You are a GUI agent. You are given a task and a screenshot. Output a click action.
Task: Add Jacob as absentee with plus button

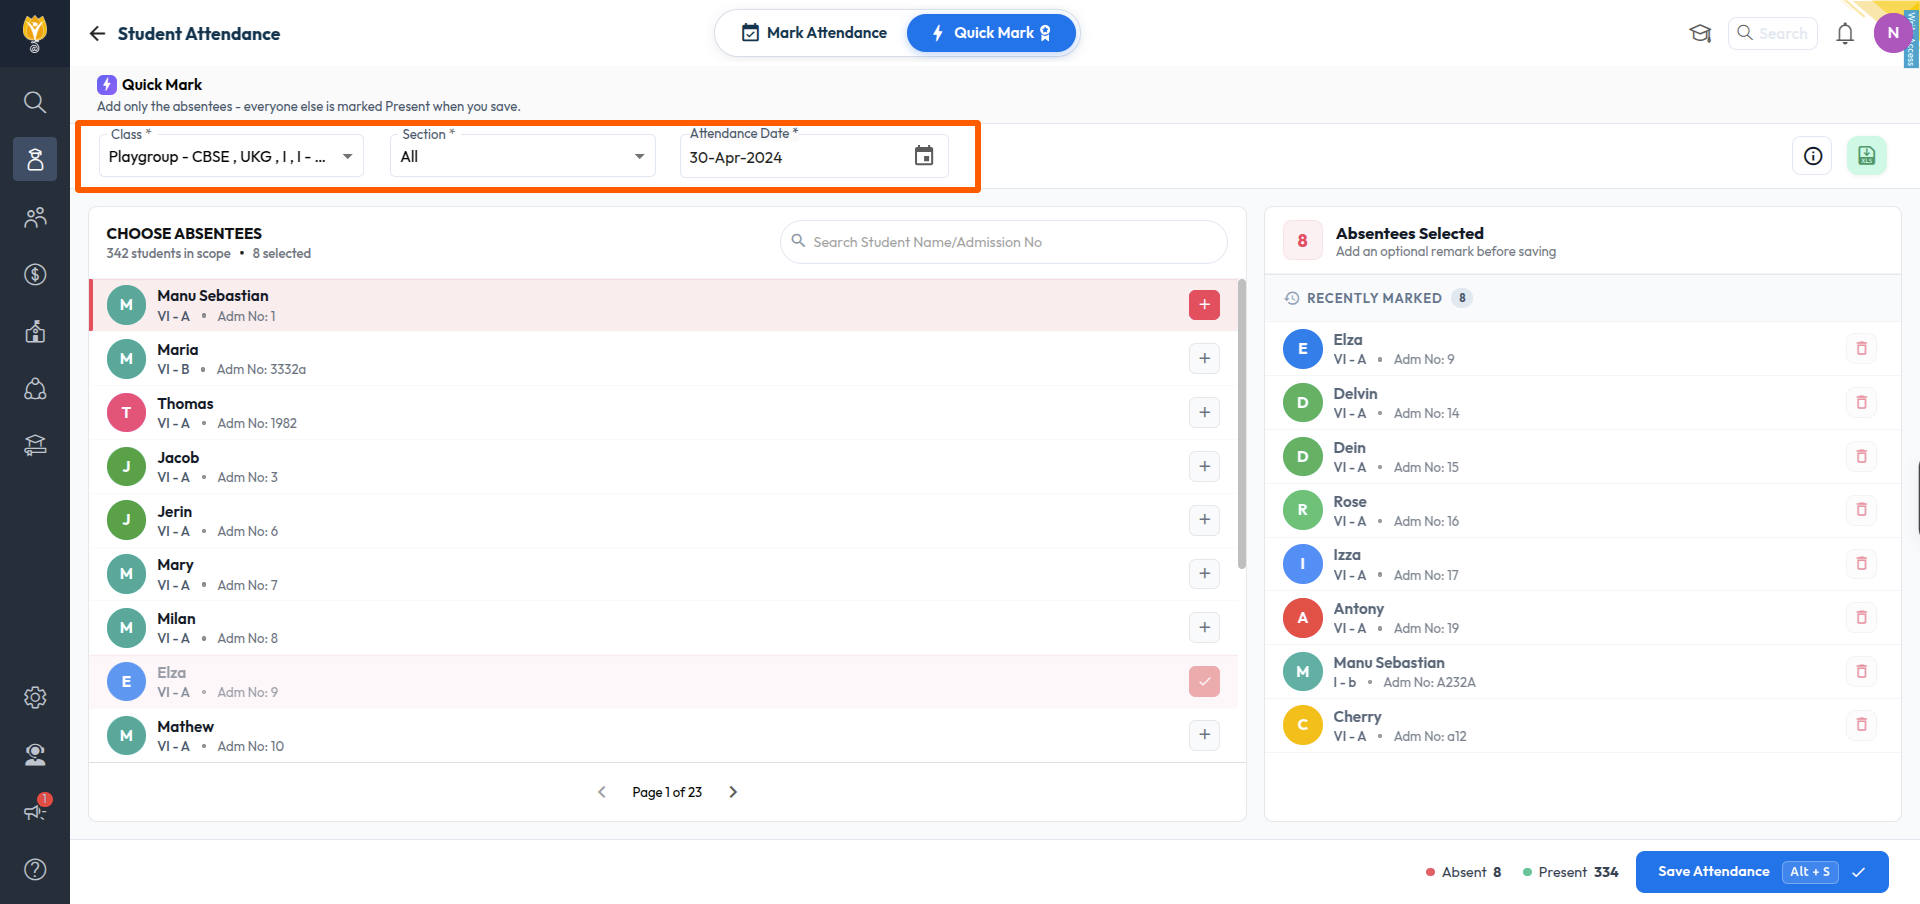click(x=1204, y=466)
